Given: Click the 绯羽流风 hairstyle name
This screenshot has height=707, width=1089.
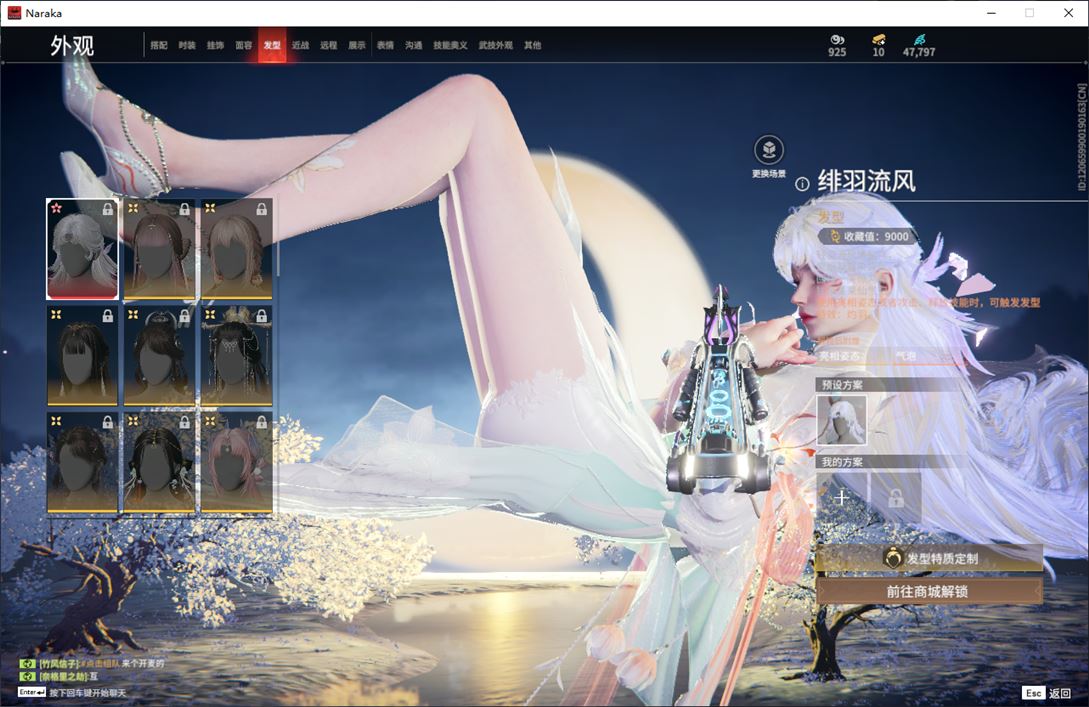Looking at the screenshot, I should coord(866,181).
